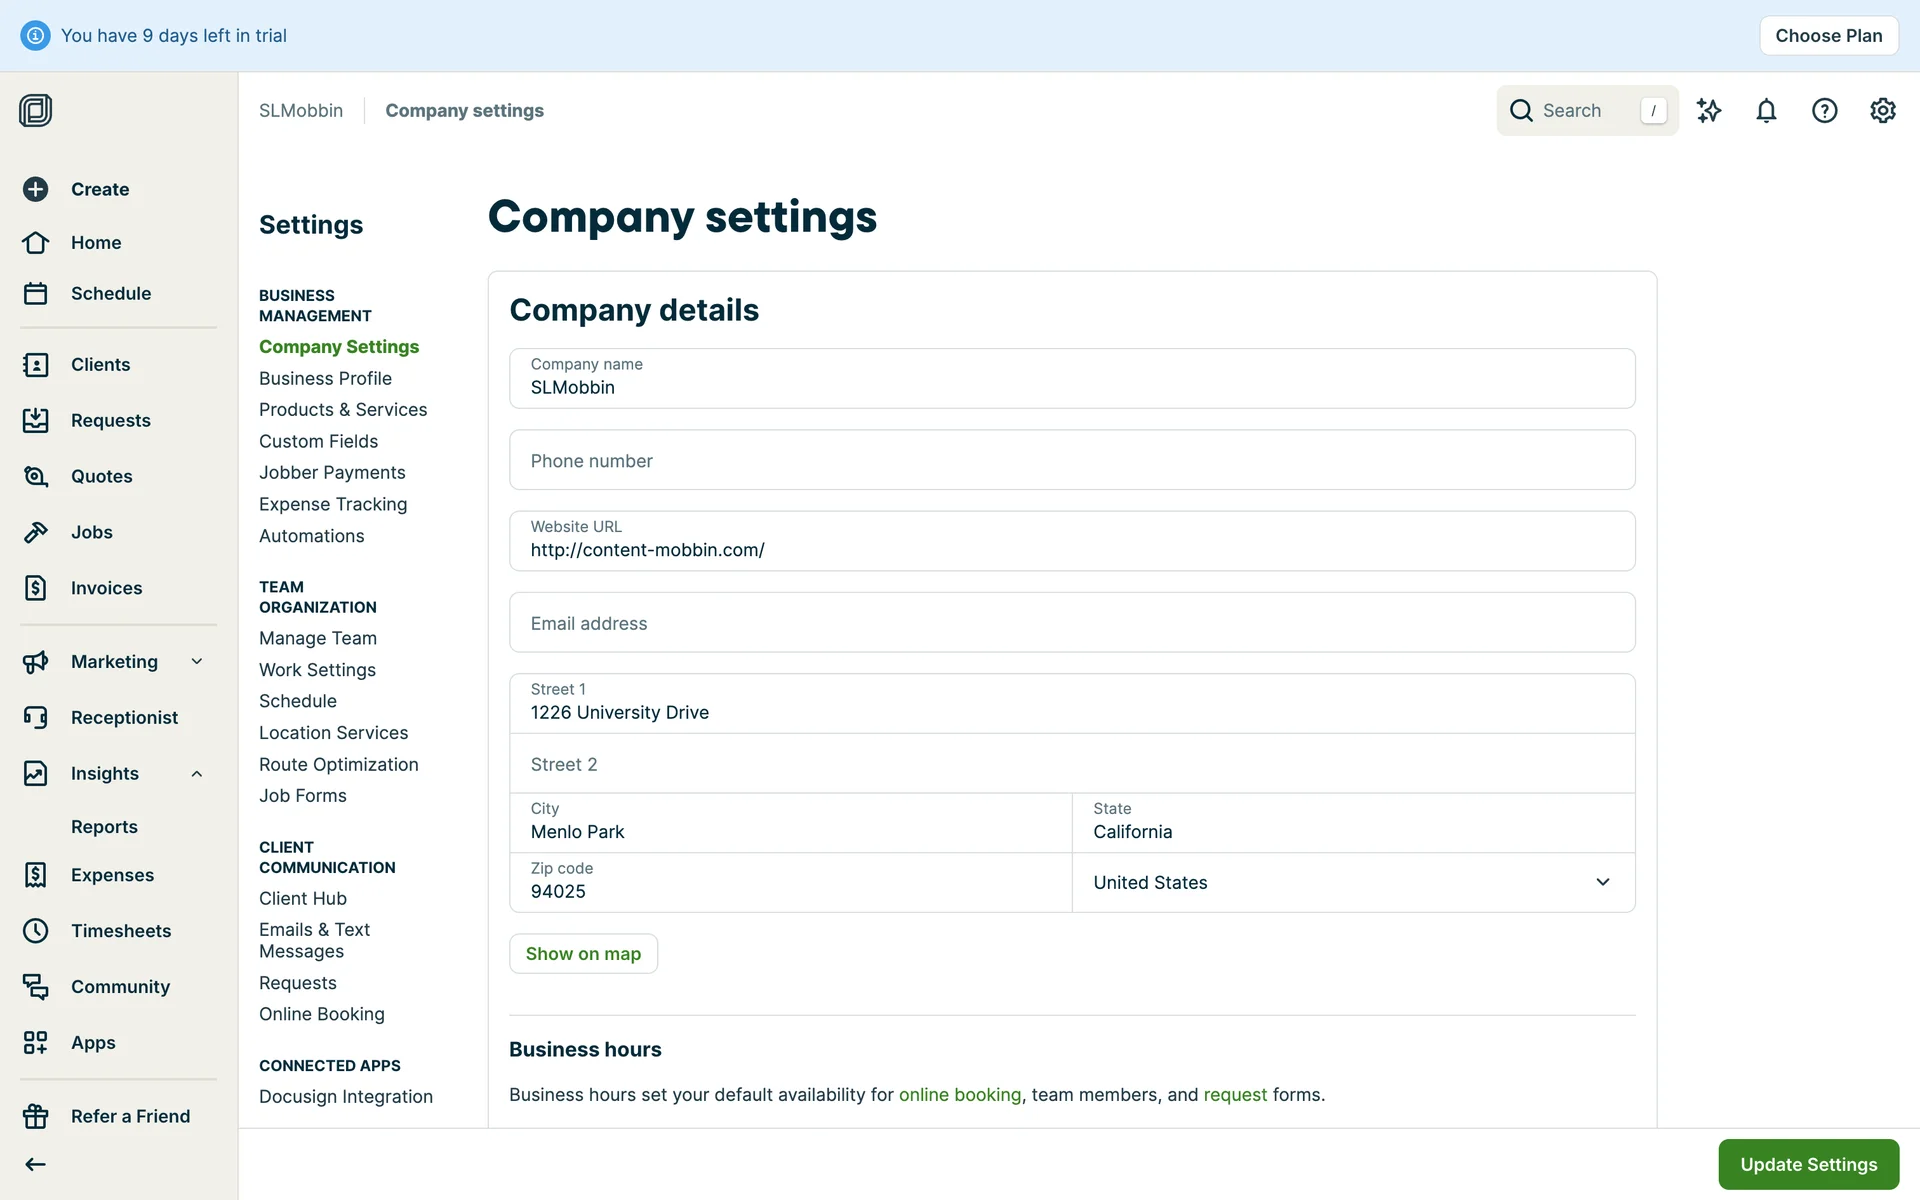Open the AI sparkle assistant icon
Viewport: 1920px width, 1200px height.
click(x=1709, y=111)
